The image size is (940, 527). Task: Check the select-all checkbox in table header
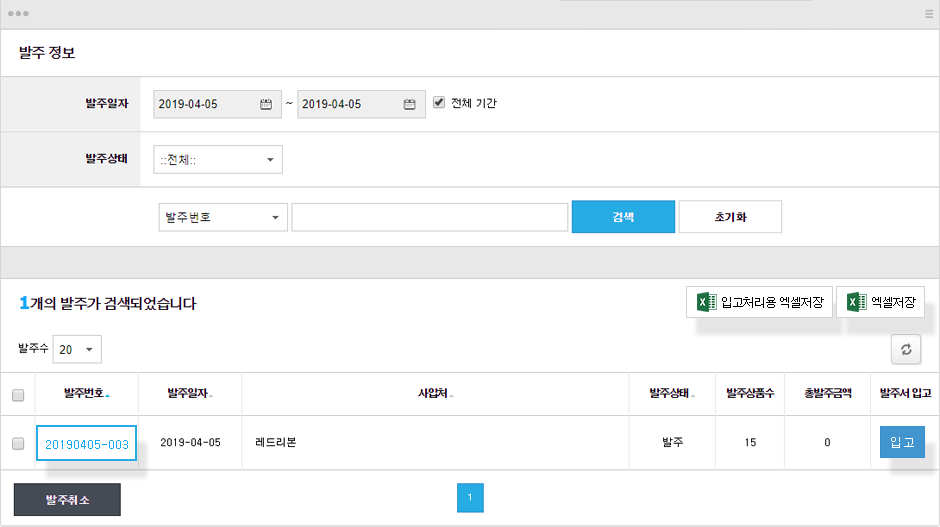[18, 395]
